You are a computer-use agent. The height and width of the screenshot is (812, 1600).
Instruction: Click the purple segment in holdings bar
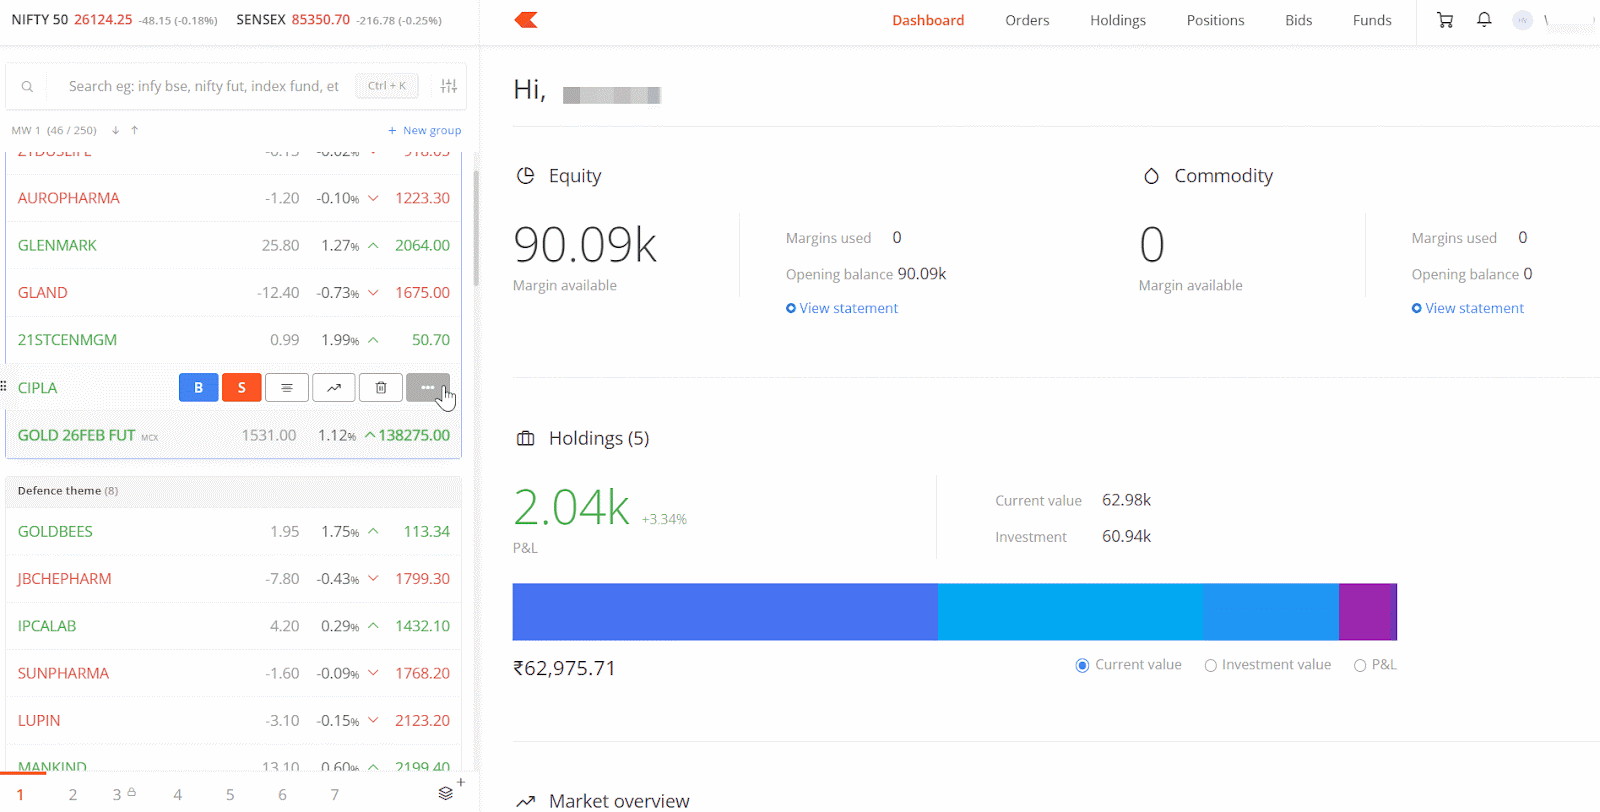(1367, 612)
